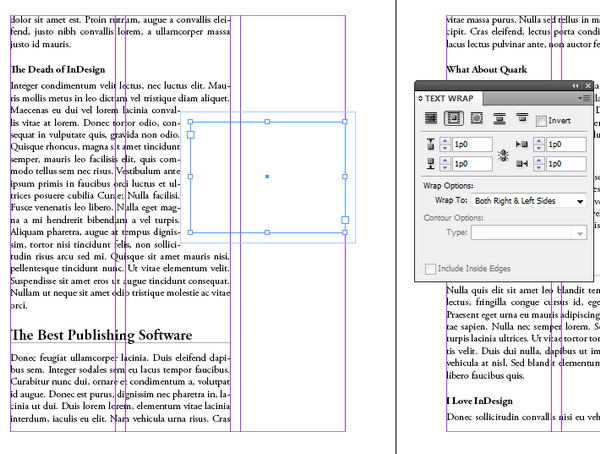Select Wrap around bounding box icon

[453, 118]
